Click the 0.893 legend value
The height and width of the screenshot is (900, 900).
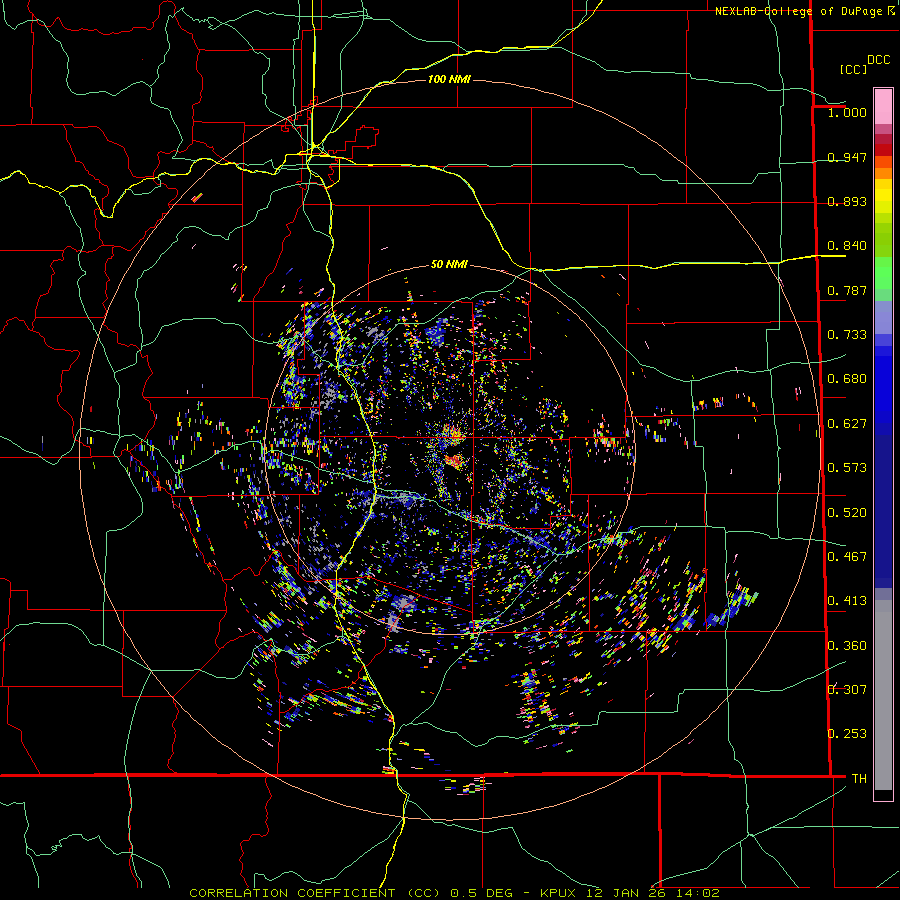click(x=847, y=201)
